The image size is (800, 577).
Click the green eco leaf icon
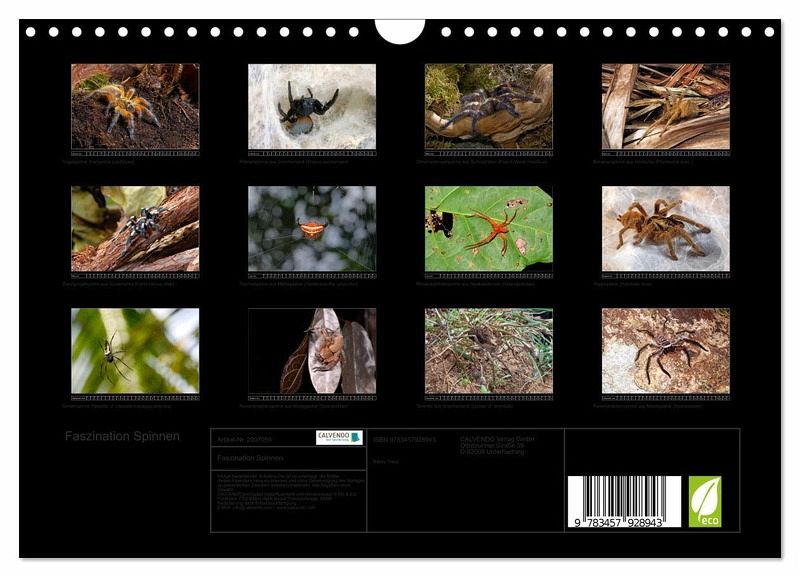(704, 501)
